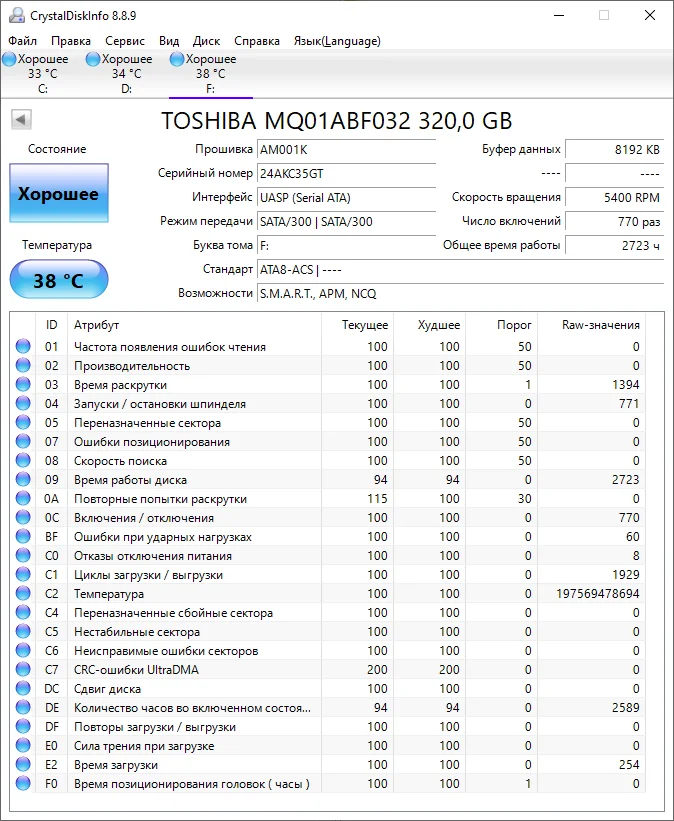Open the Файл menu
The image size is (674, 821).
point(23,41)
